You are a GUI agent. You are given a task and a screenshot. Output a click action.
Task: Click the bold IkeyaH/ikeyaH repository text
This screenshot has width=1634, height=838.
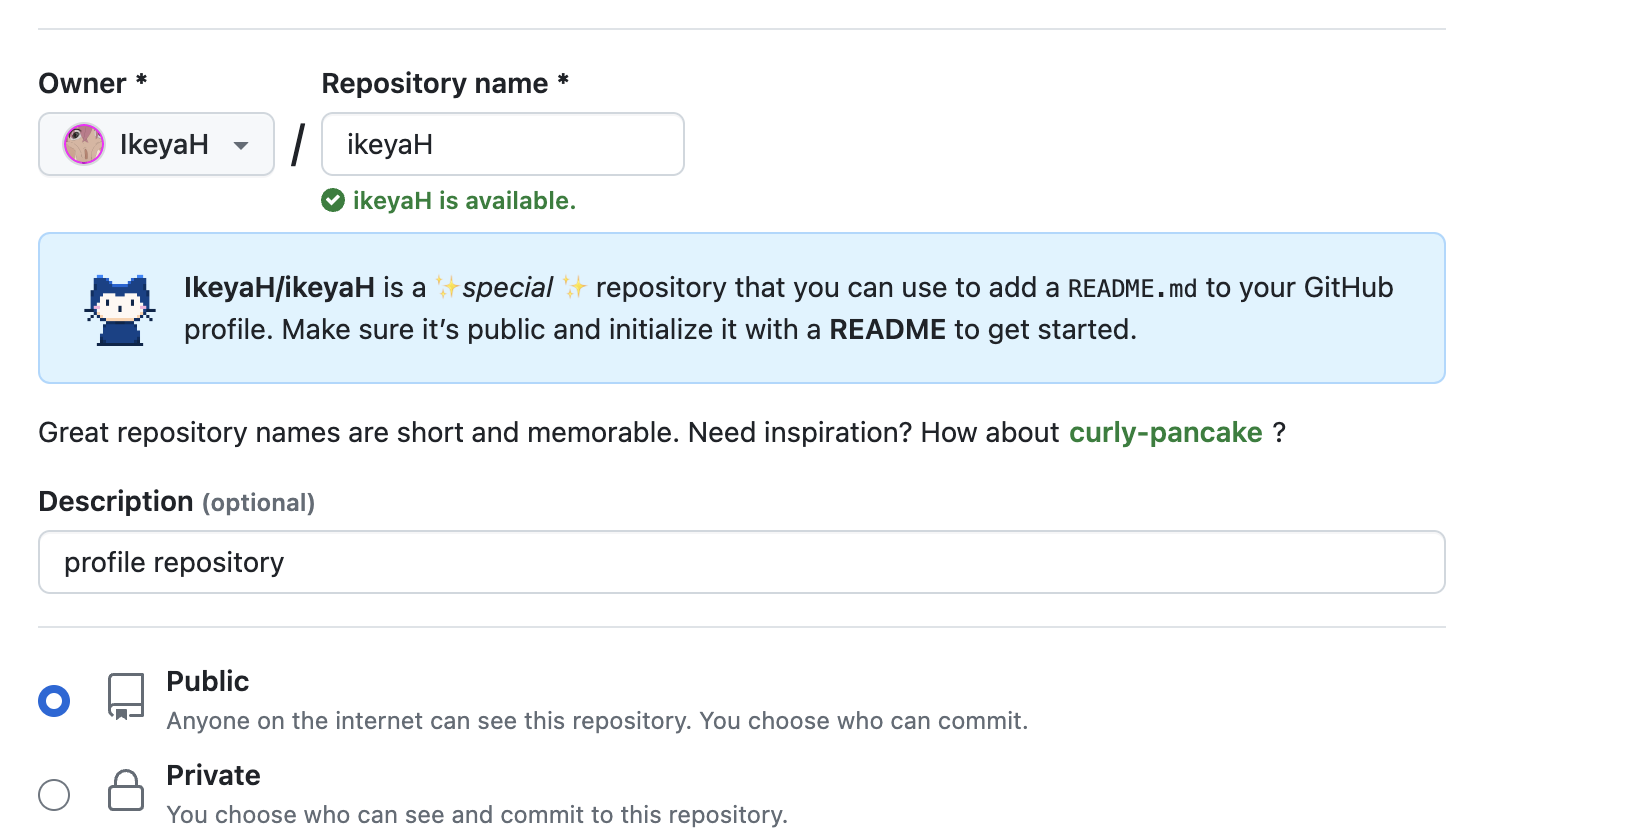[279, 288]
